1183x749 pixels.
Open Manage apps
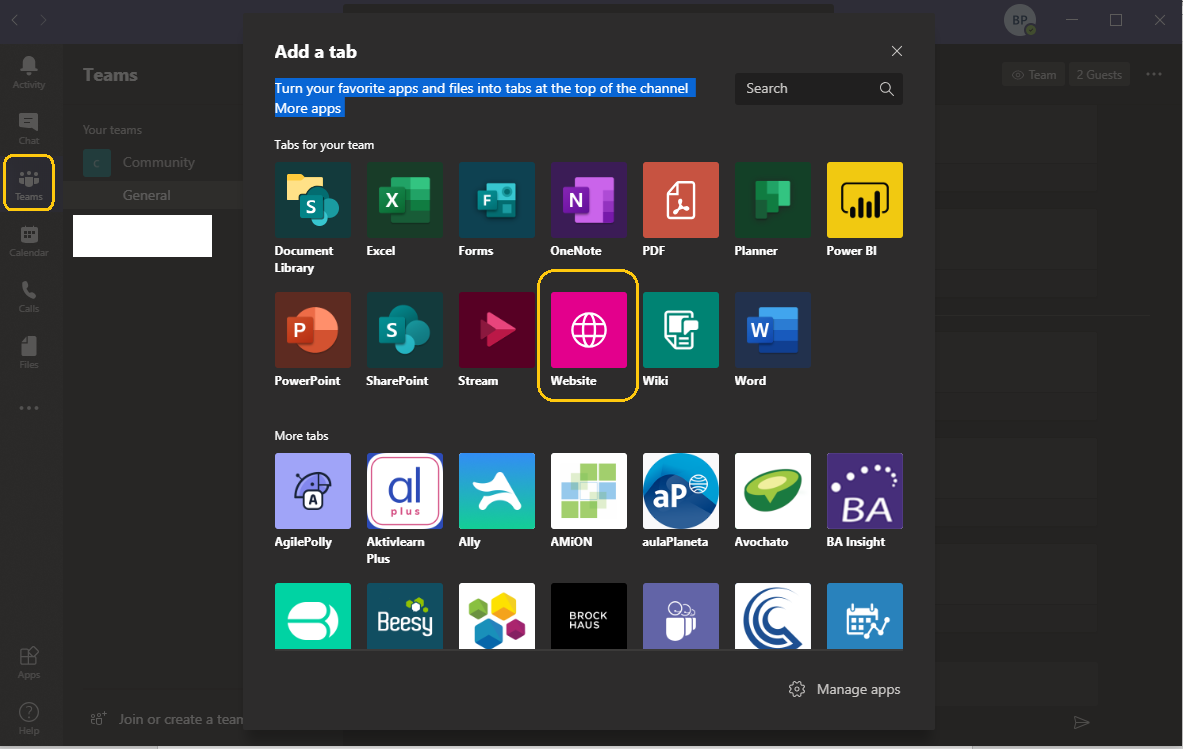tap(844, 689)
